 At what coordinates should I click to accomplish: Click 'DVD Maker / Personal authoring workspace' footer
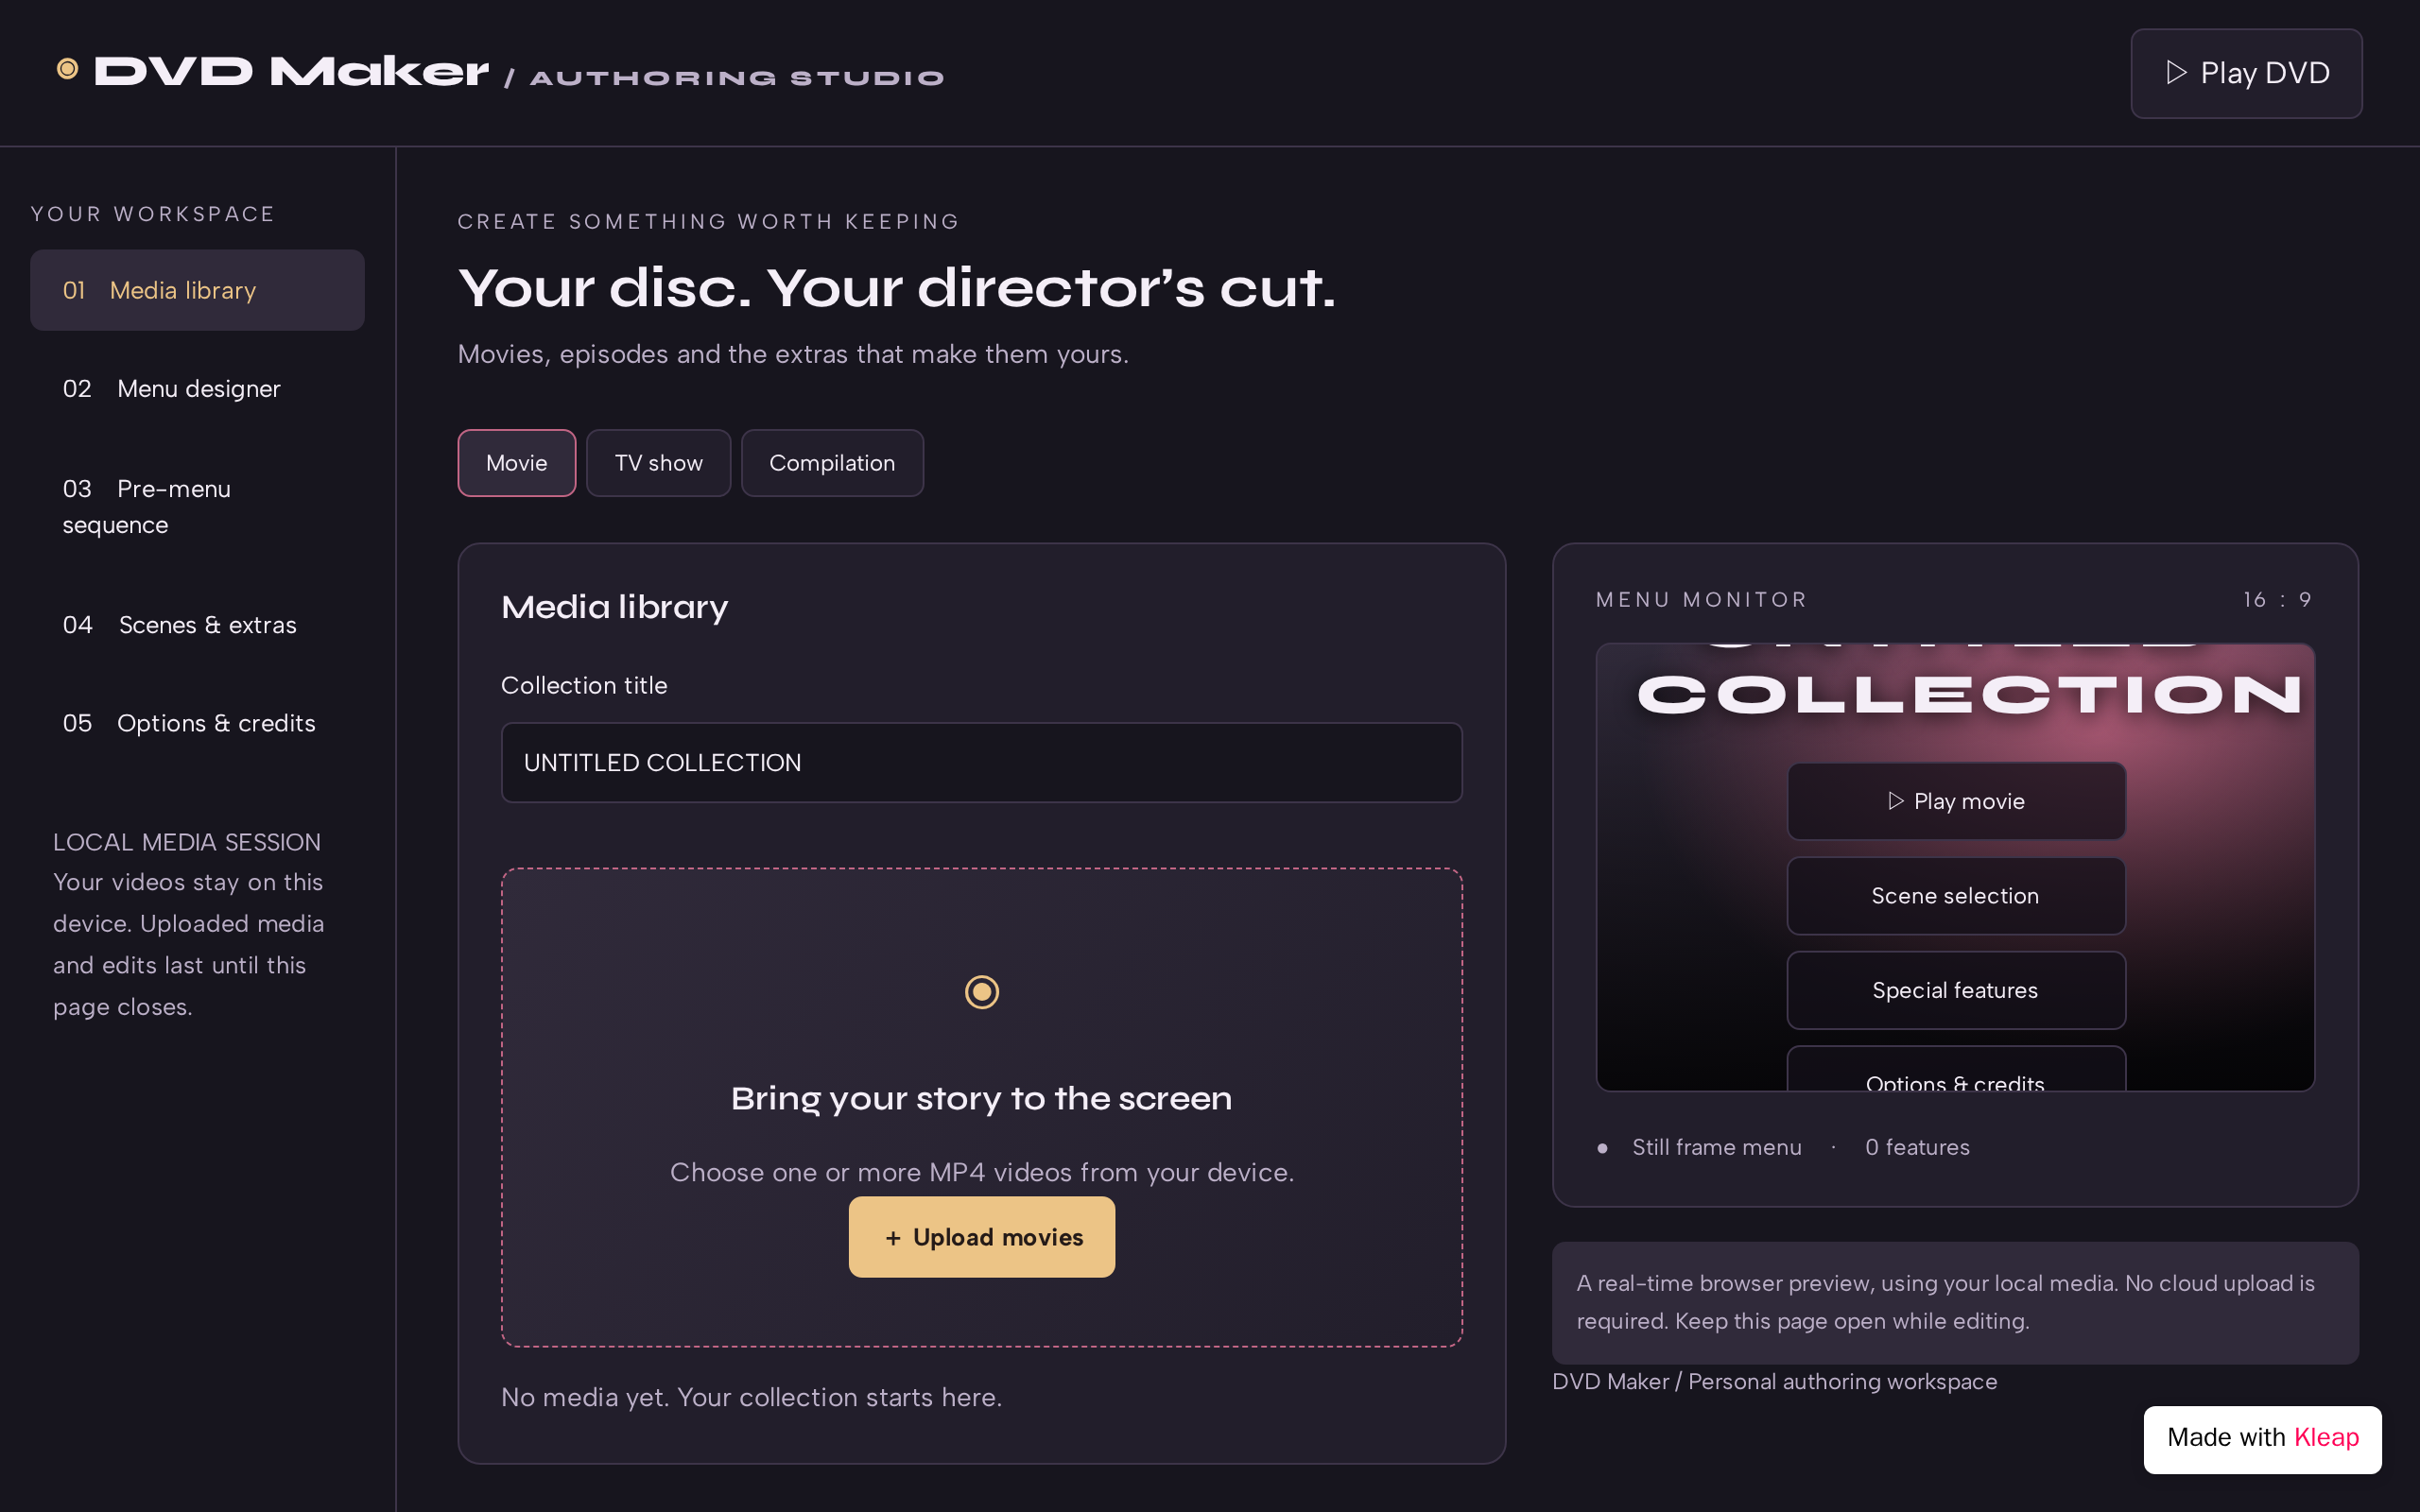(x=1774, y=1381)
